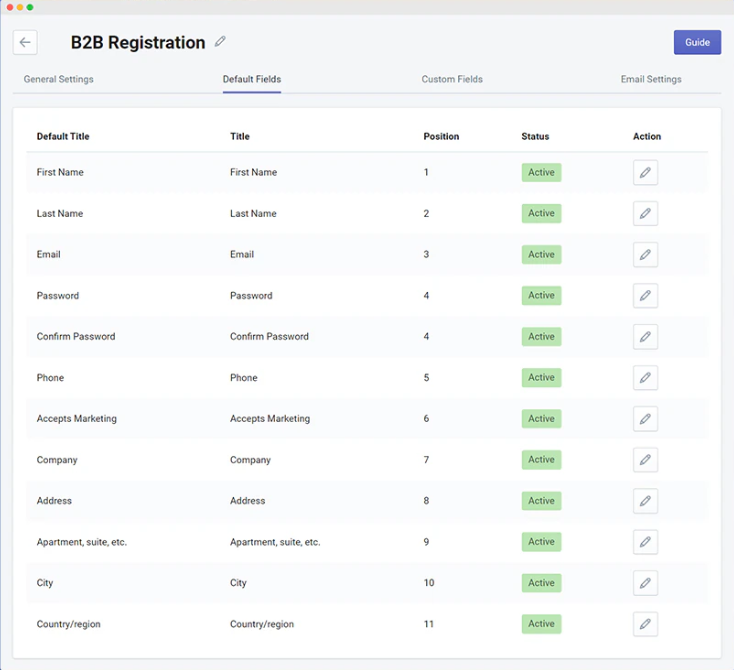
Task: Open editor for City field row
Action: pos(645,583)
